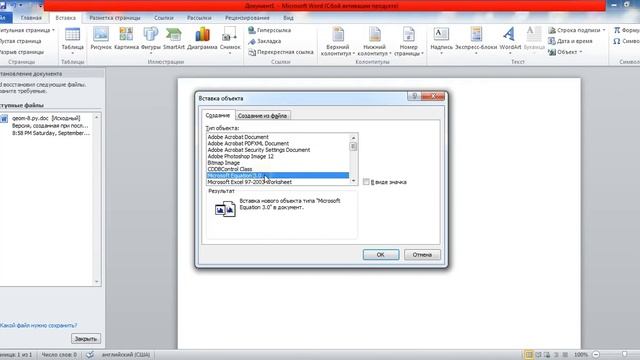Insert a SmartArt graphic

[x=173, y=39]
